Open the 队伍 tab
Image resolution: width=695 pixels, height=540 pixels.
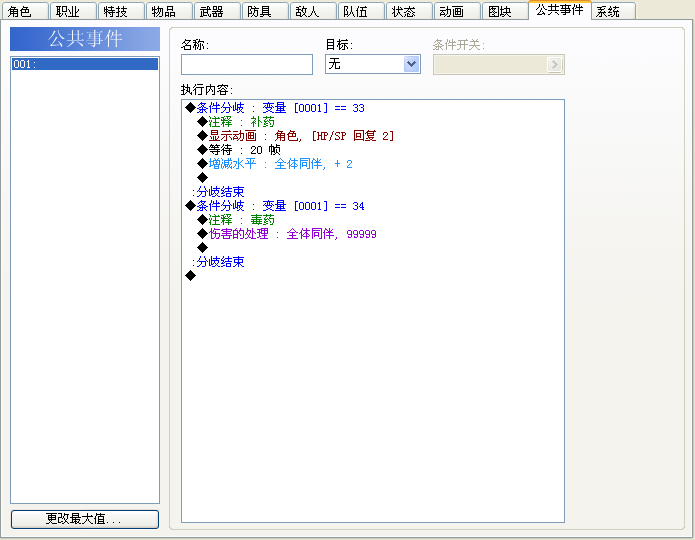coord(360,11)
